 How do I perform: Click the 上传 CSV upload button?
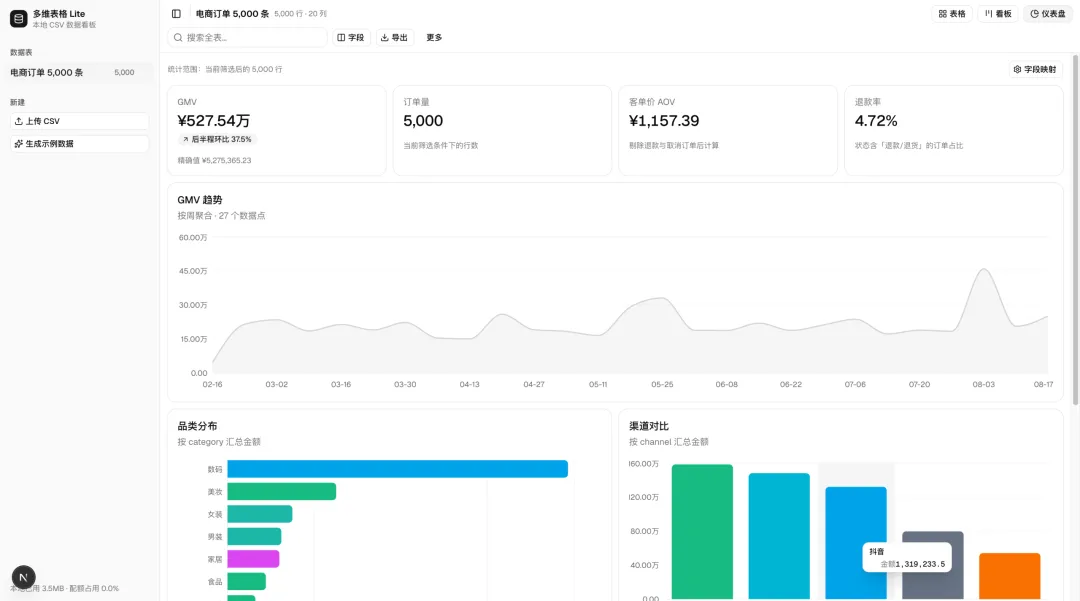coord(79,121)
